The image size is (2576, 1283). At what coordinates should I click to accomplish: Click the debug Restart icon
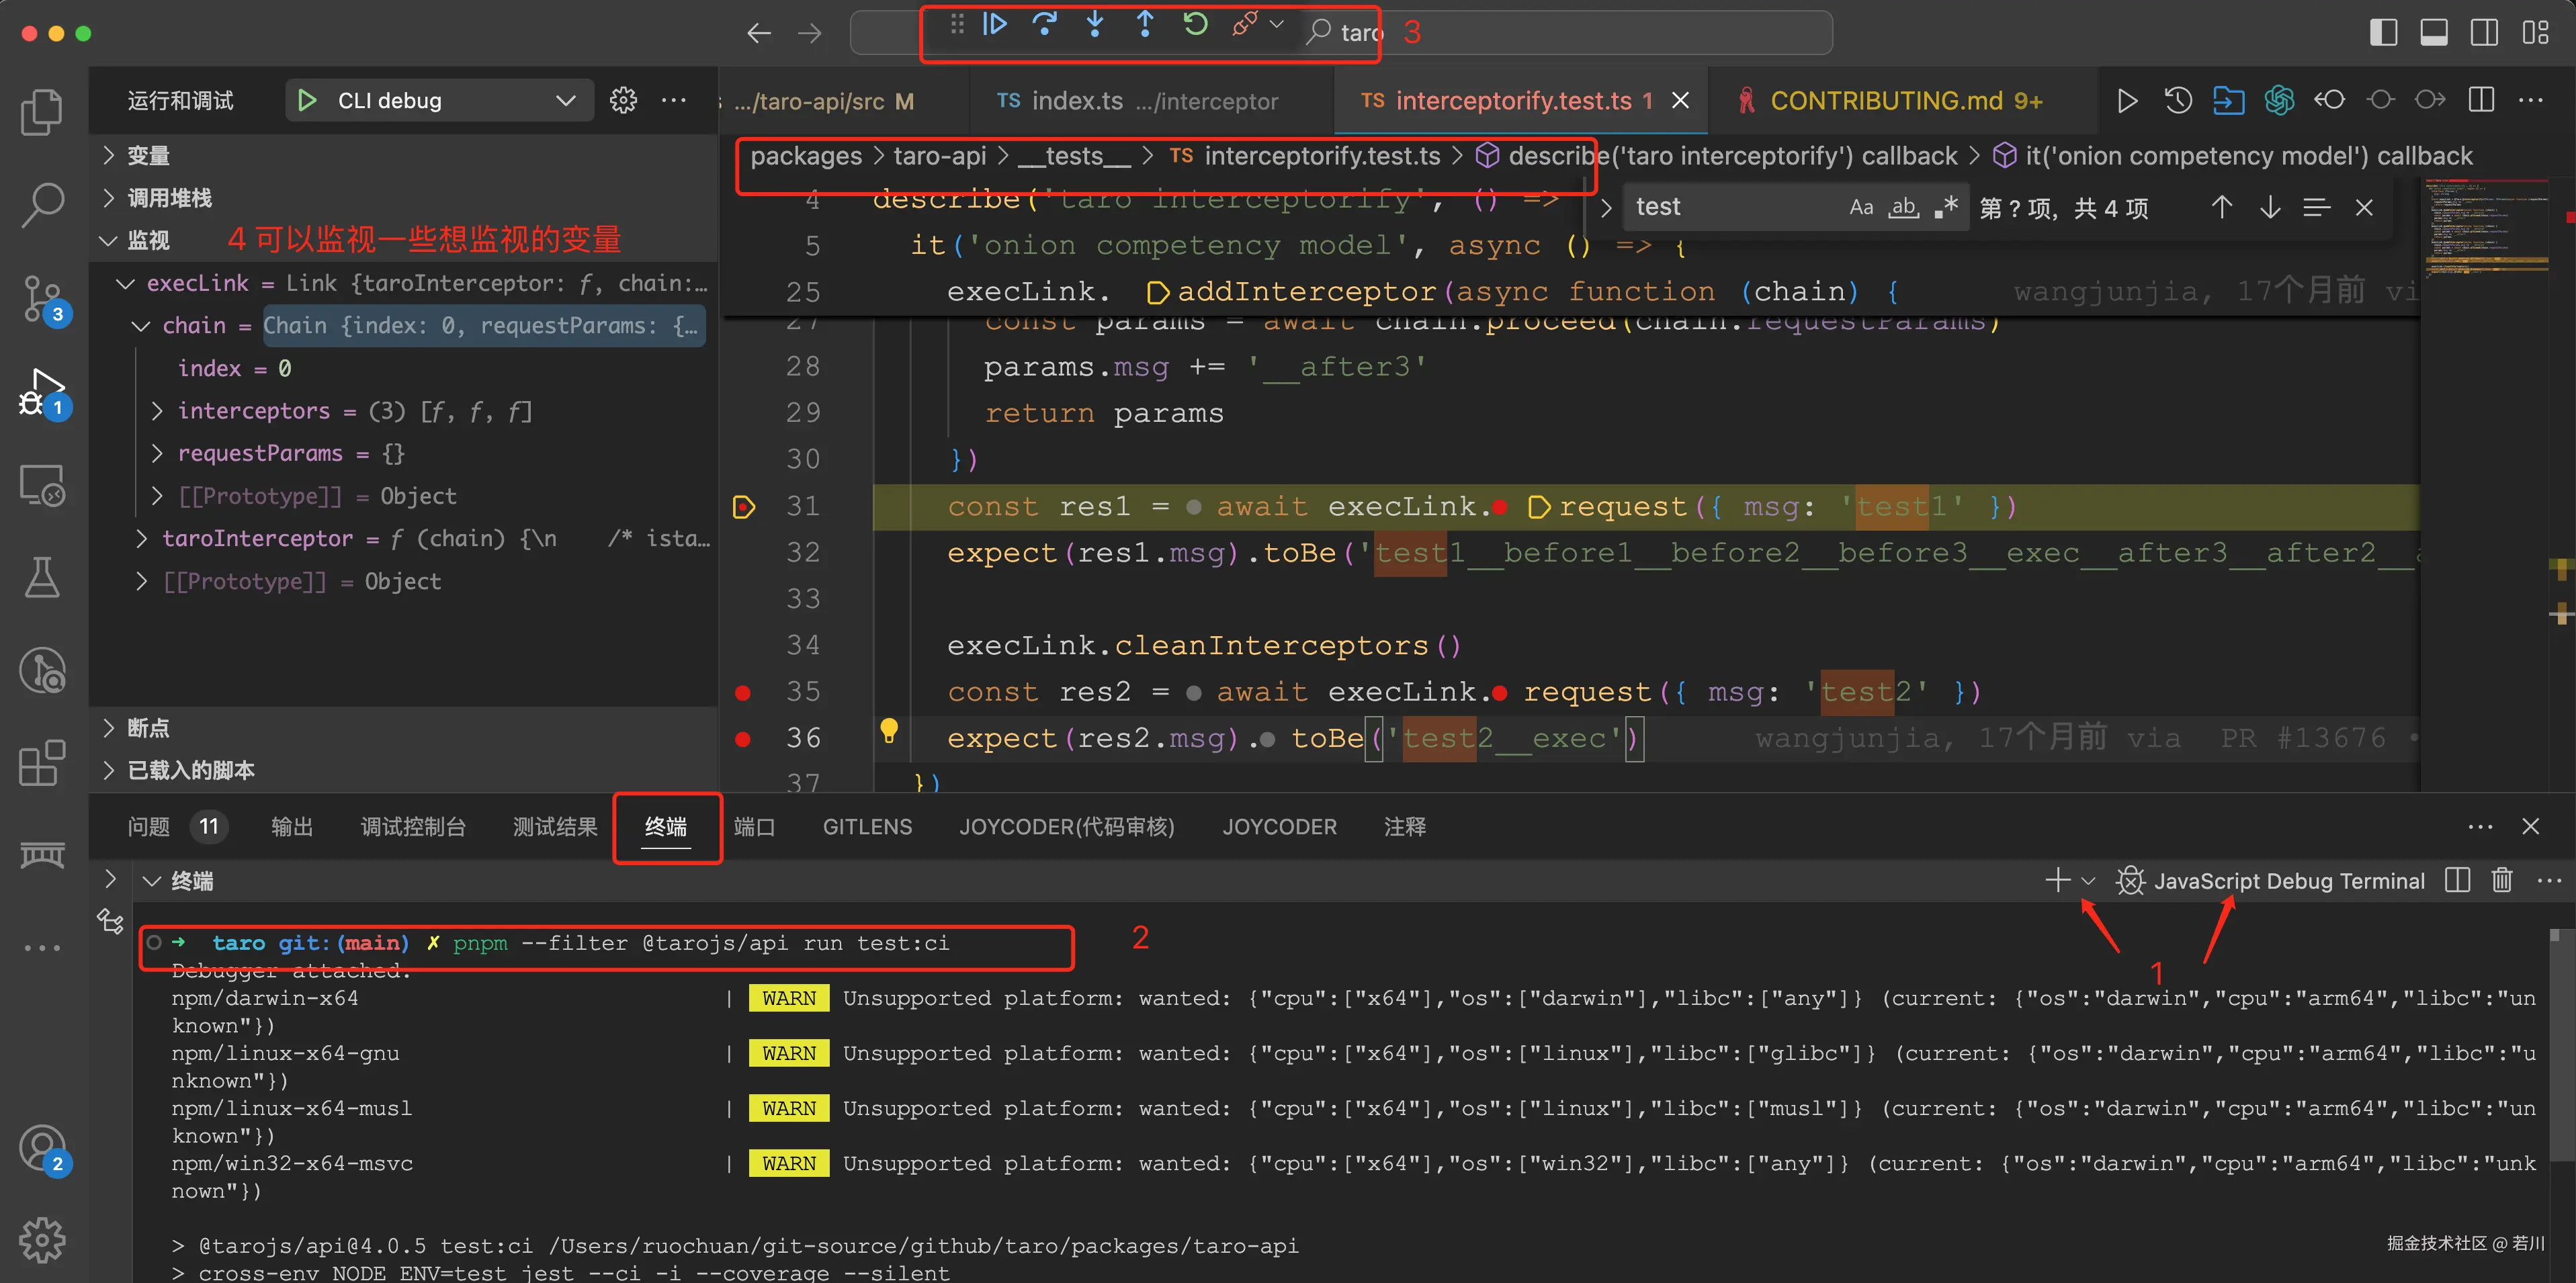click(1195, 24)
